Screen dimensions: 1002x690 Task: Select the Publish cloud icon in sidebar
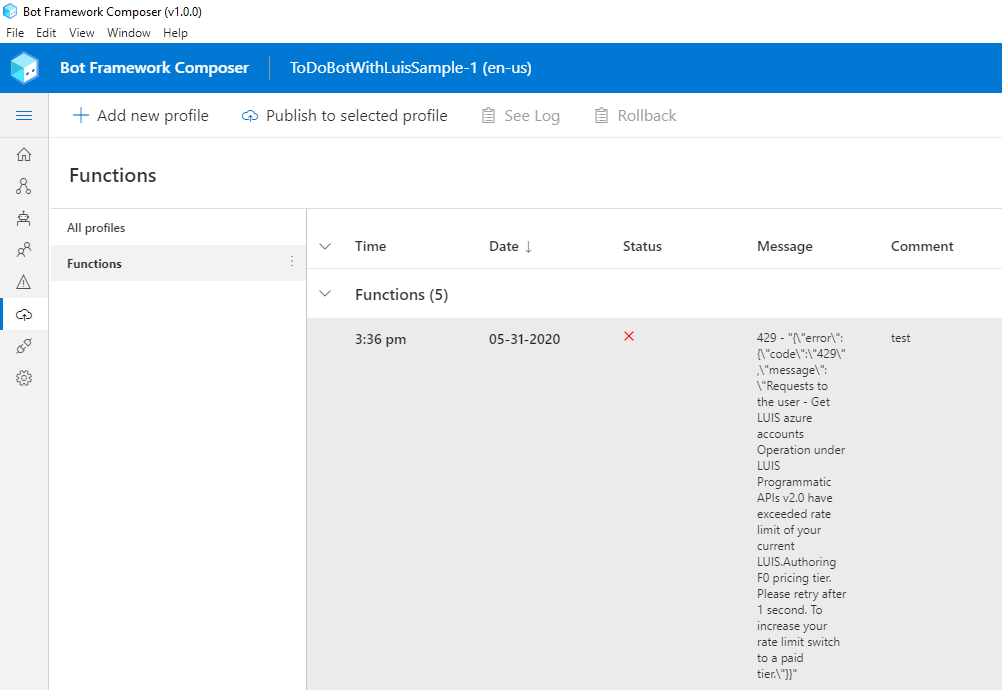pos(24,314)
